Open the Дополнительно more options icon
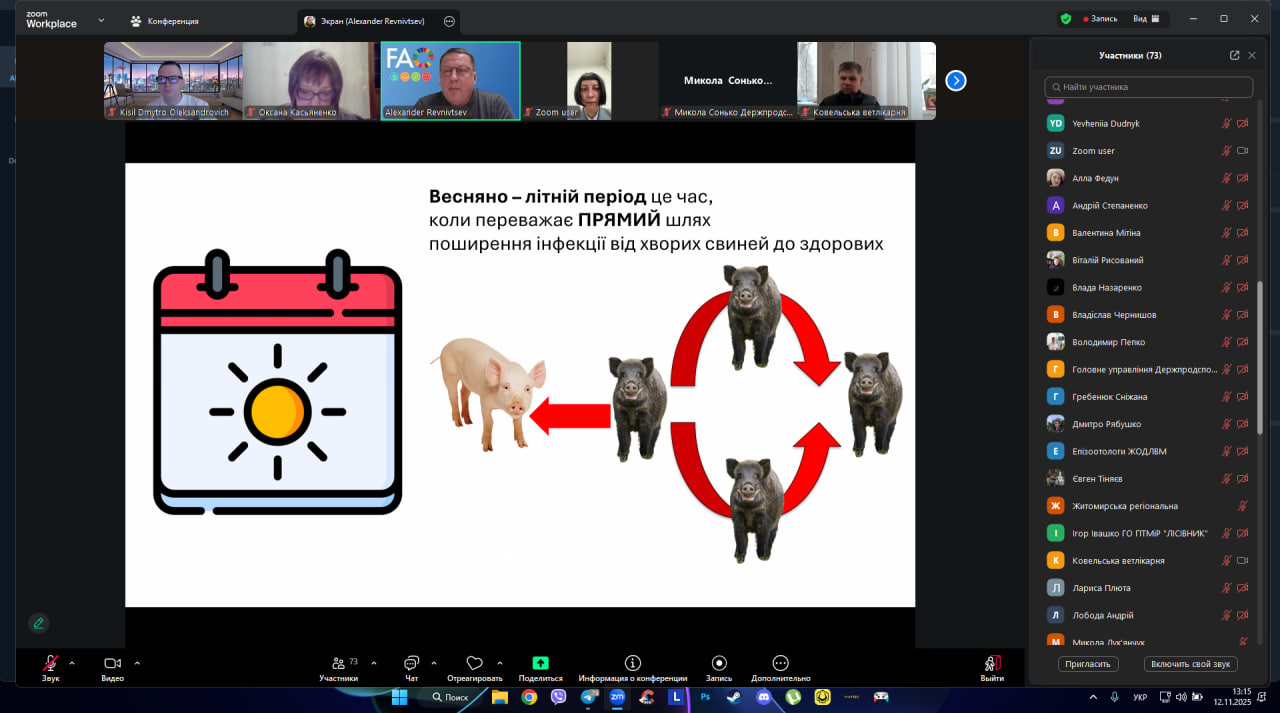 click(x=780, y=663)
